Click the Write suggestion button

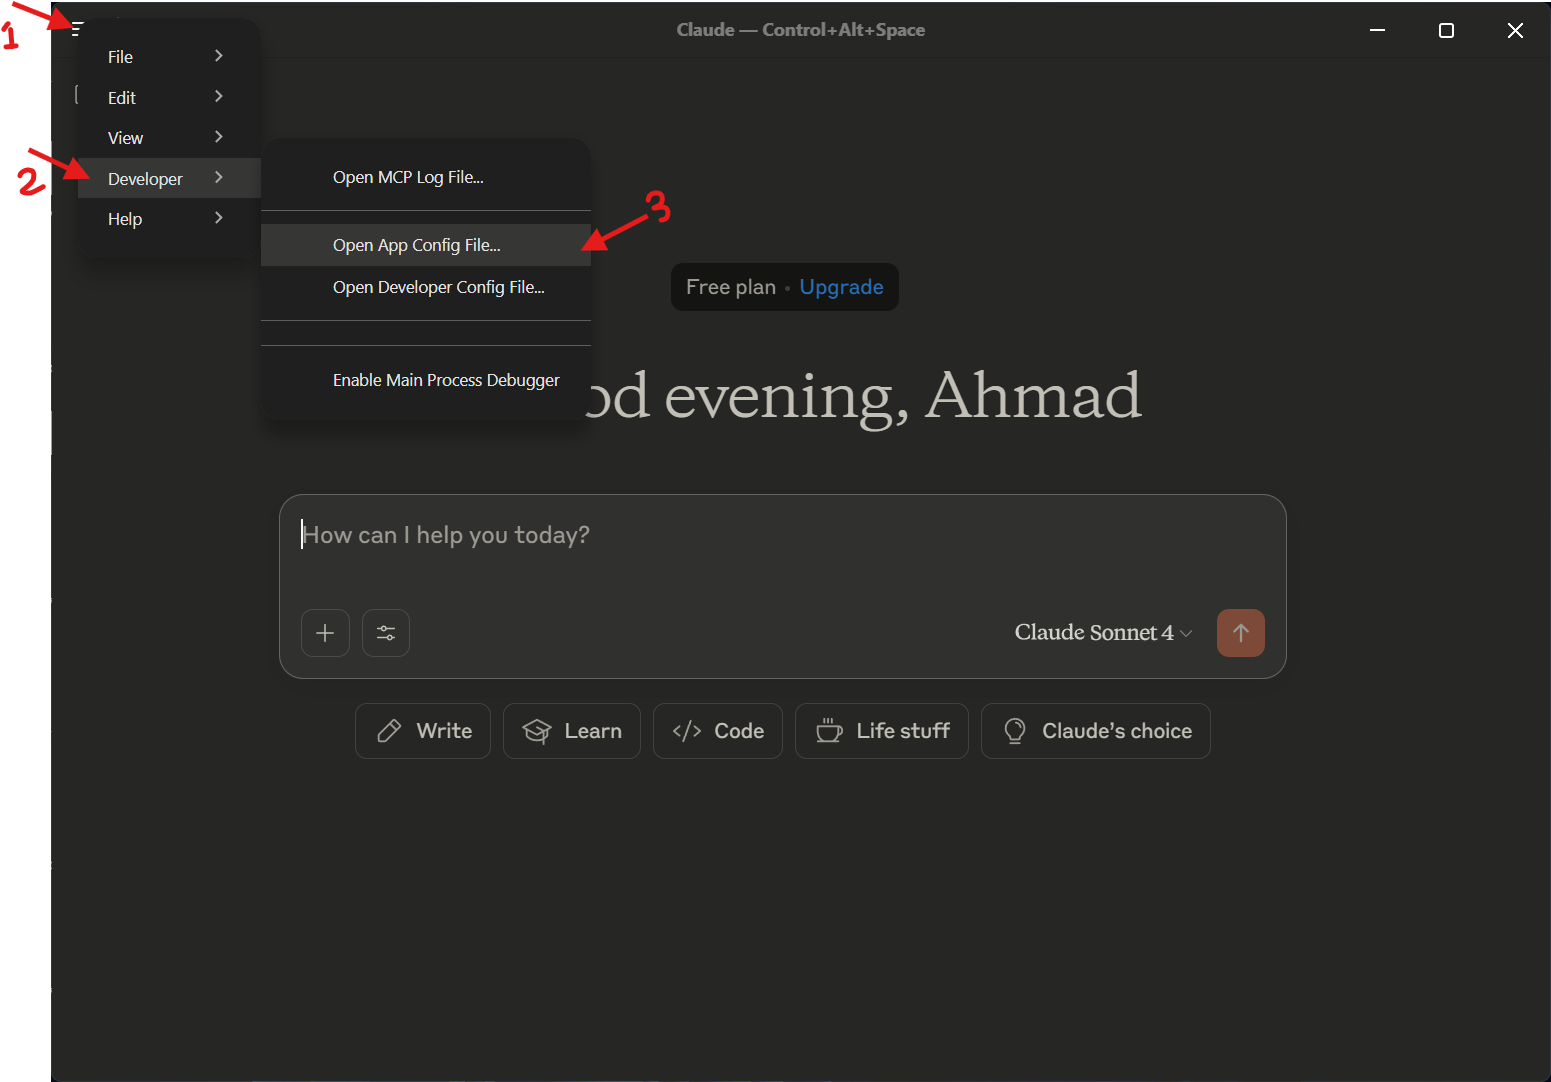click(423, 731)
